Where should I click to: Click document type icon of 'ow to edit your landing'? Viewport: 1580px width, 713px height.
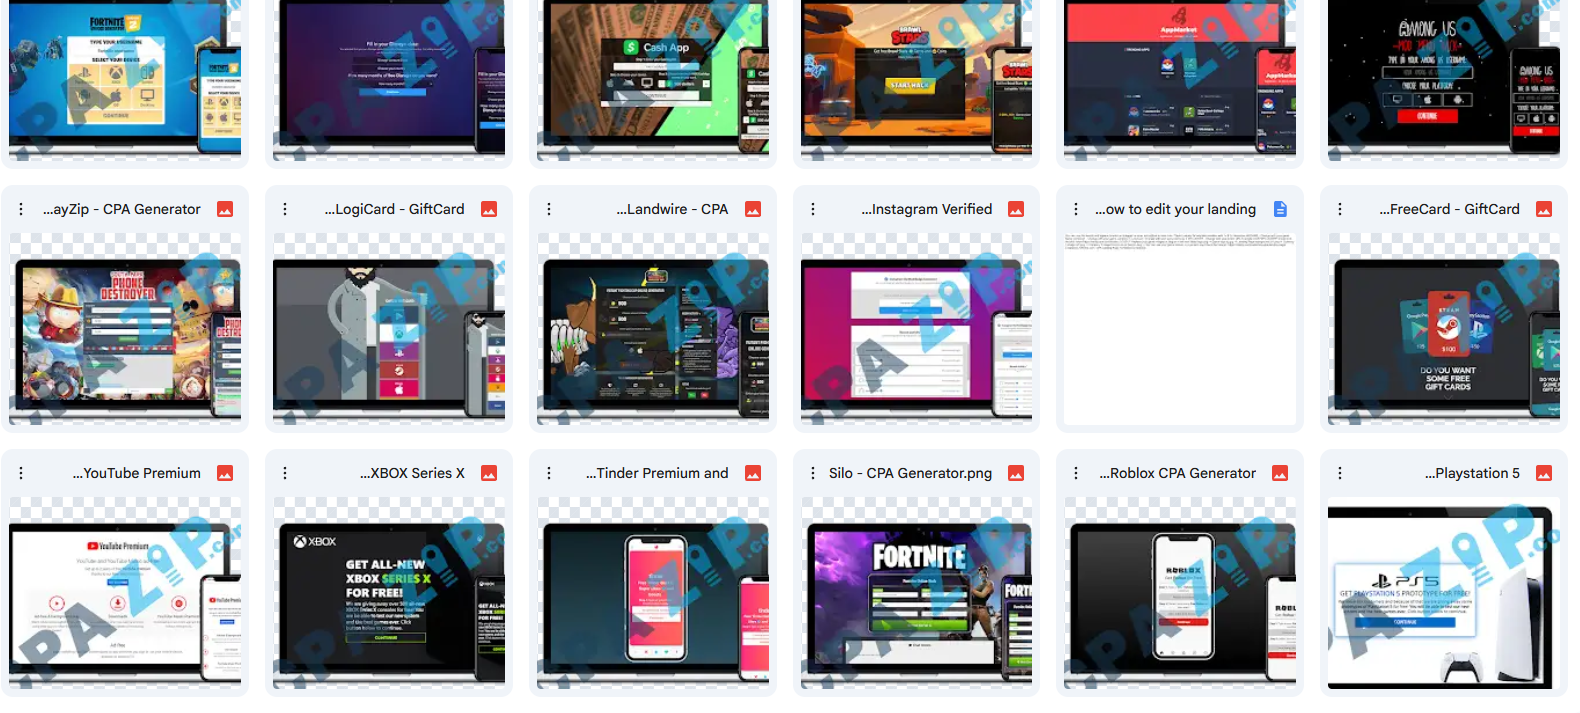pos(1280,209)
